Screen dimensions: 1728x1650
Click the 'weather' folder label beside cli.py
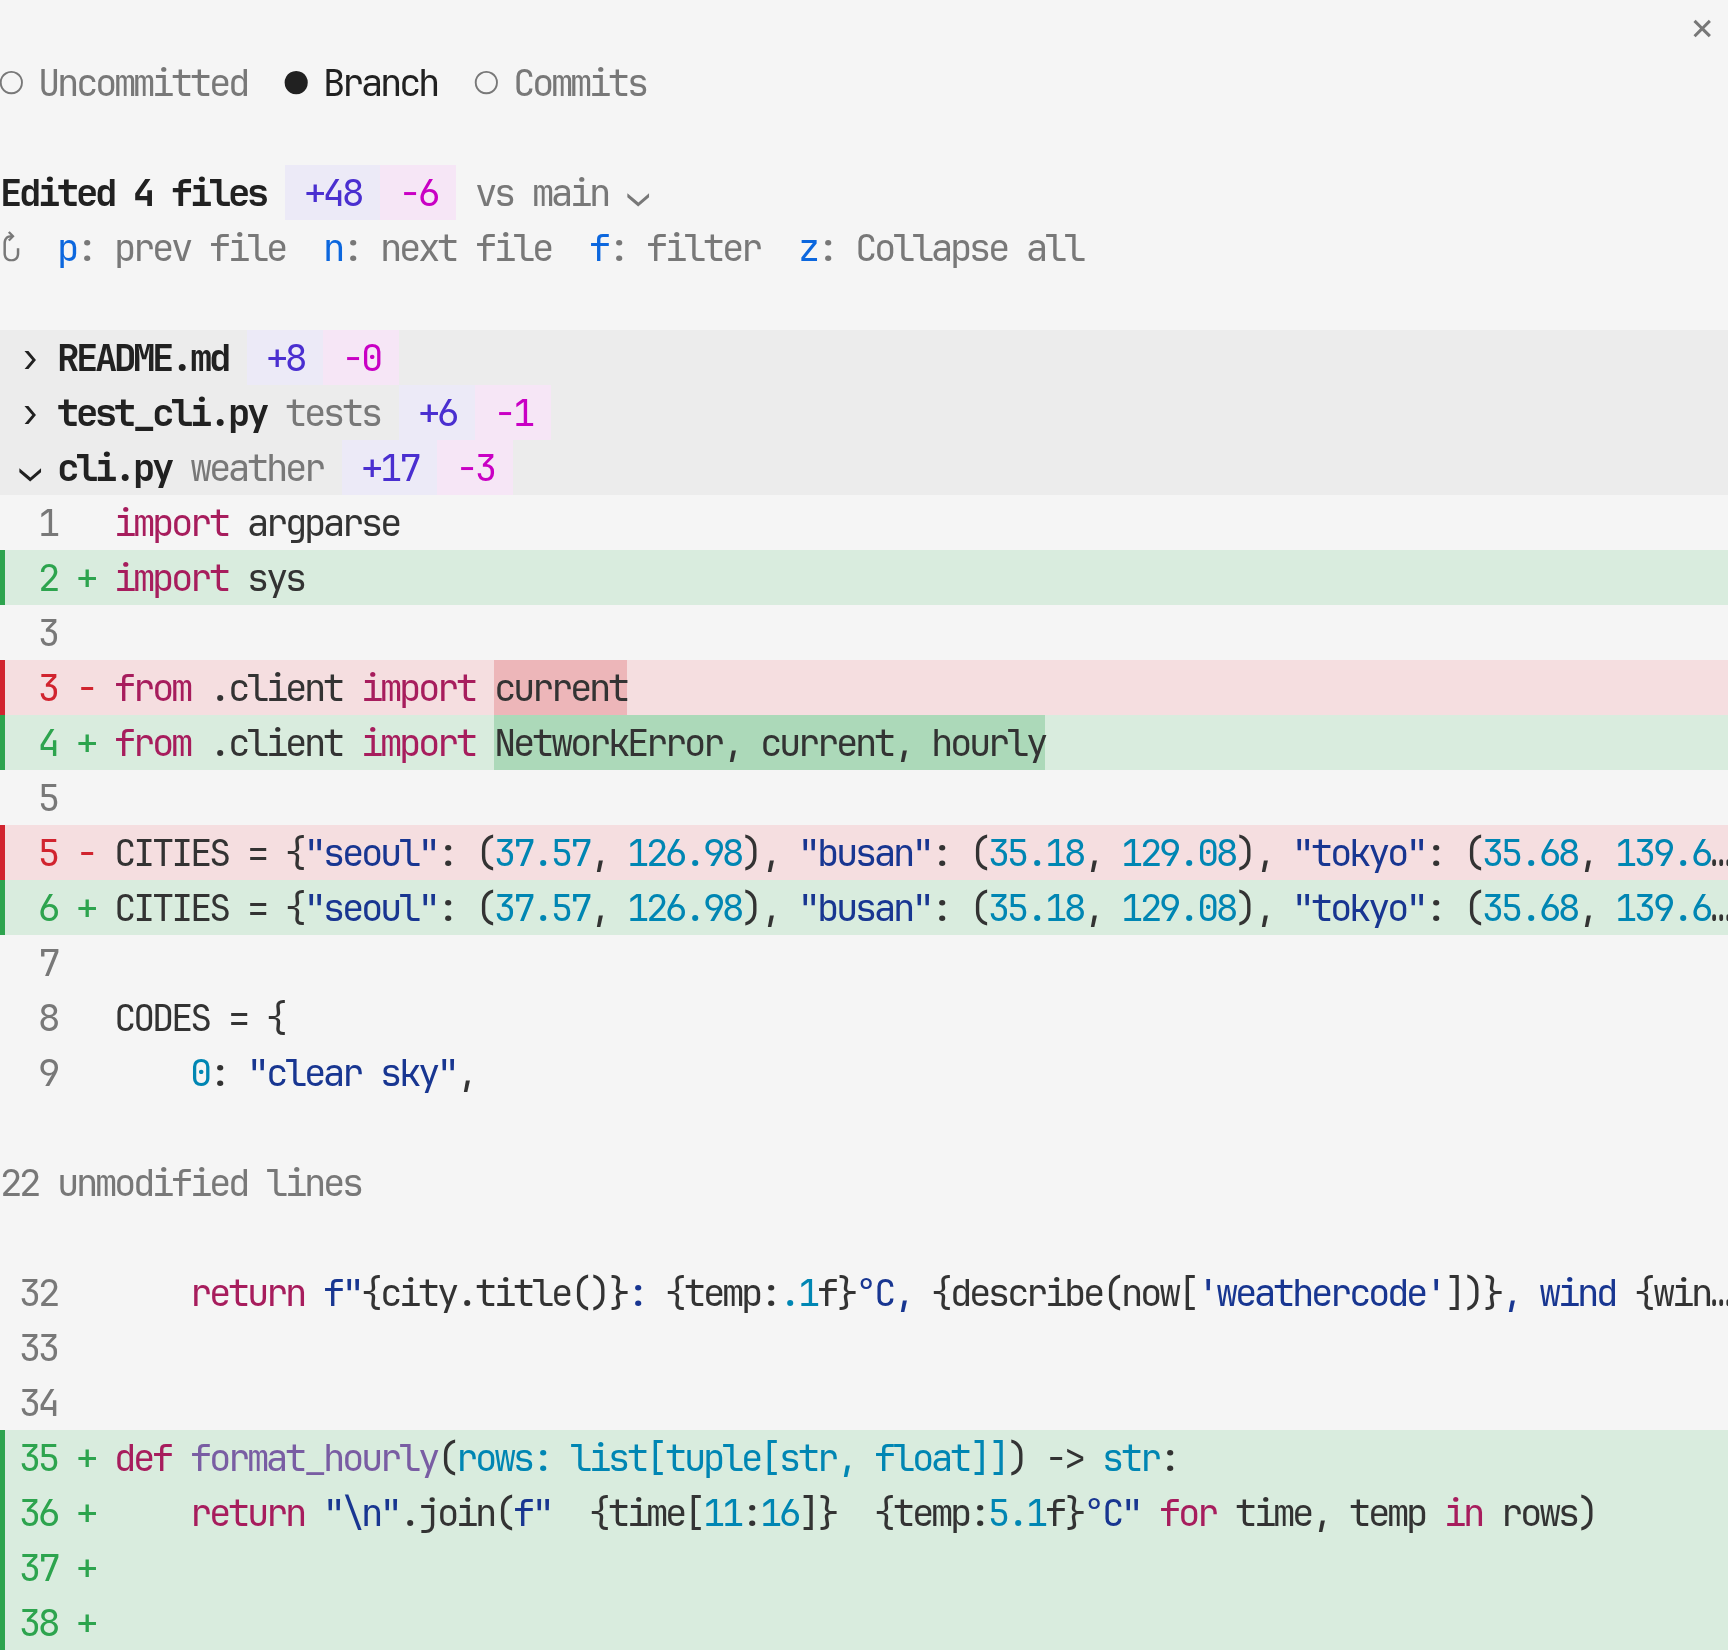click(x=258, y=468)
